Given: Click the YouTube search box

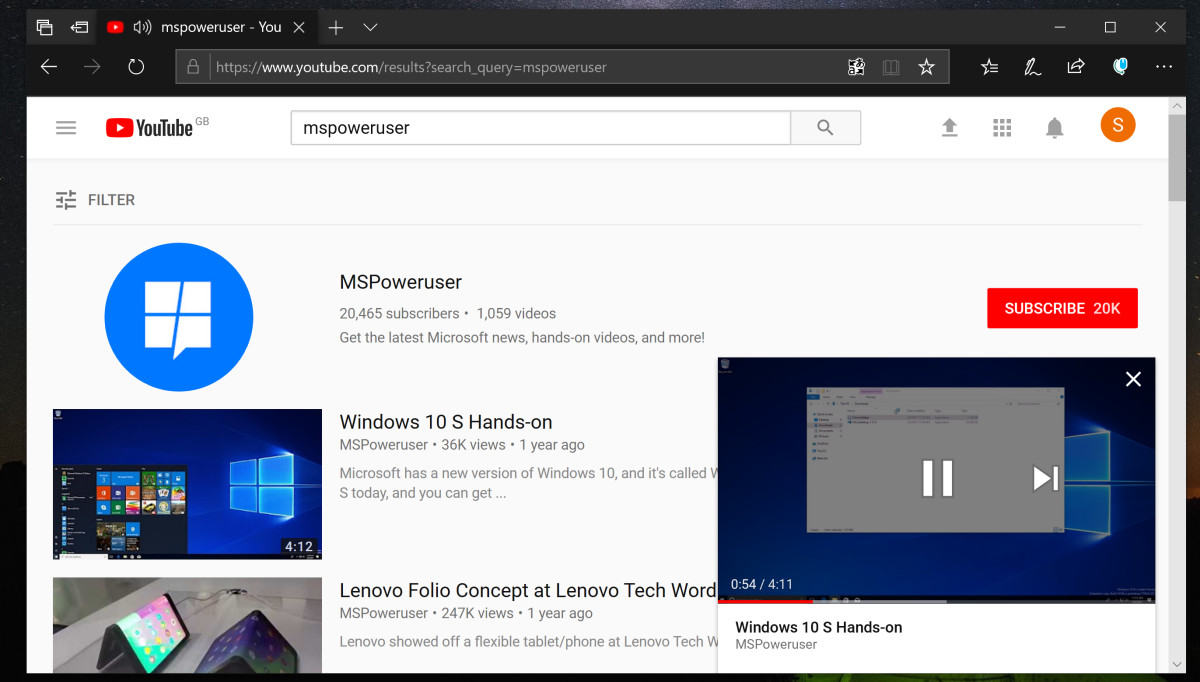Looking at the screenshot, I should tap(541, 128).
